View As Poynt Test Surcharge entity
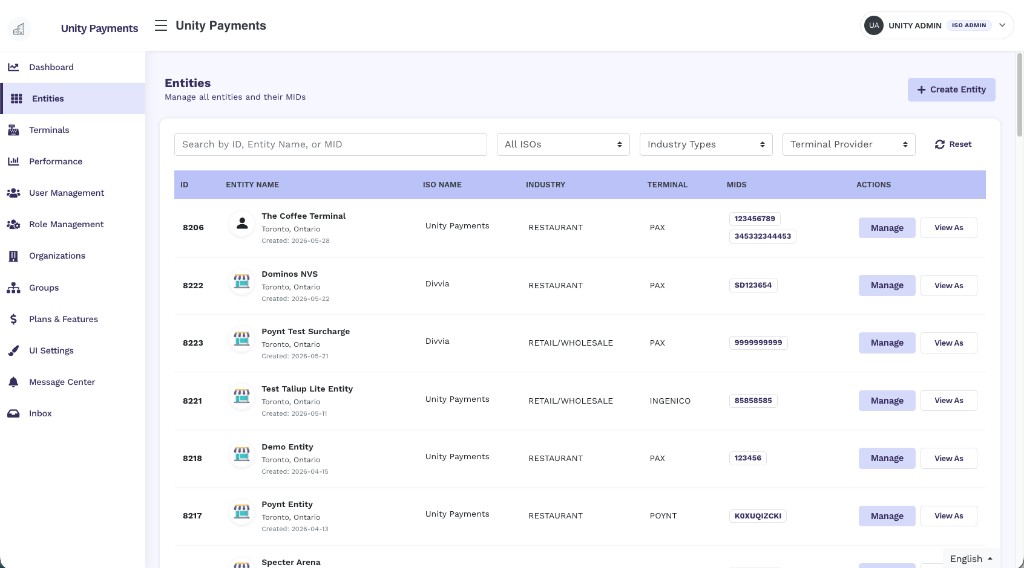Image resolution: width=1024 pixels, height=568 pixels. click(x=948, y=343)
